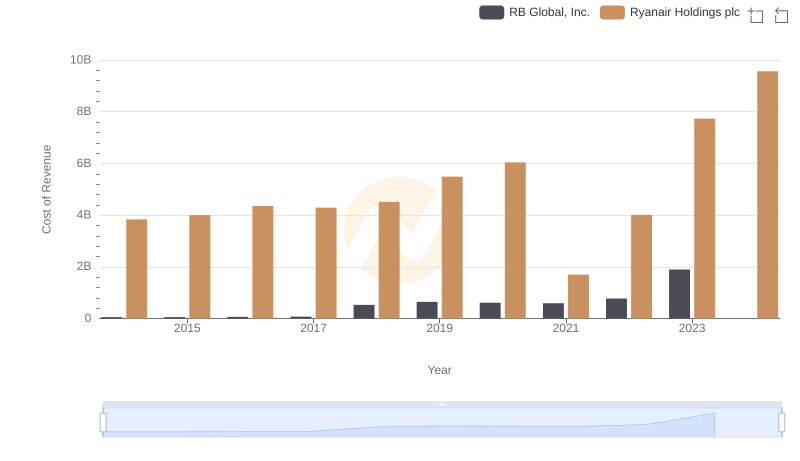
Task: Select the 2018 Ryanair bar
Action: click(x=389, y=260)
